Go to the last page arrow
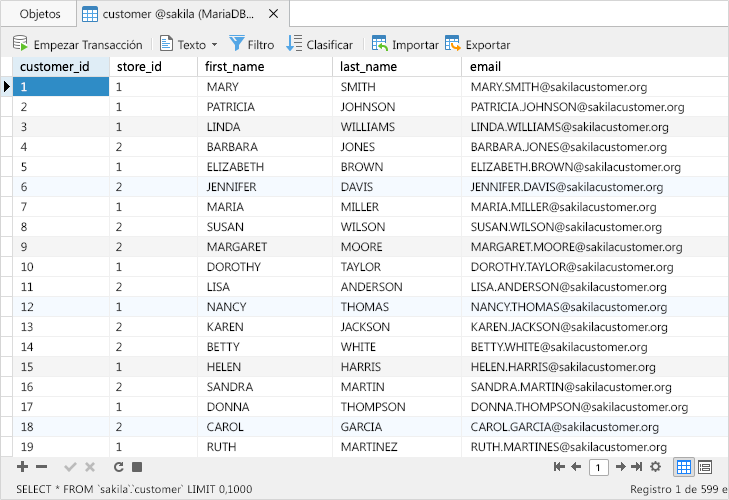This screenshot has height=500, width=729. click(x=637, y=467)
